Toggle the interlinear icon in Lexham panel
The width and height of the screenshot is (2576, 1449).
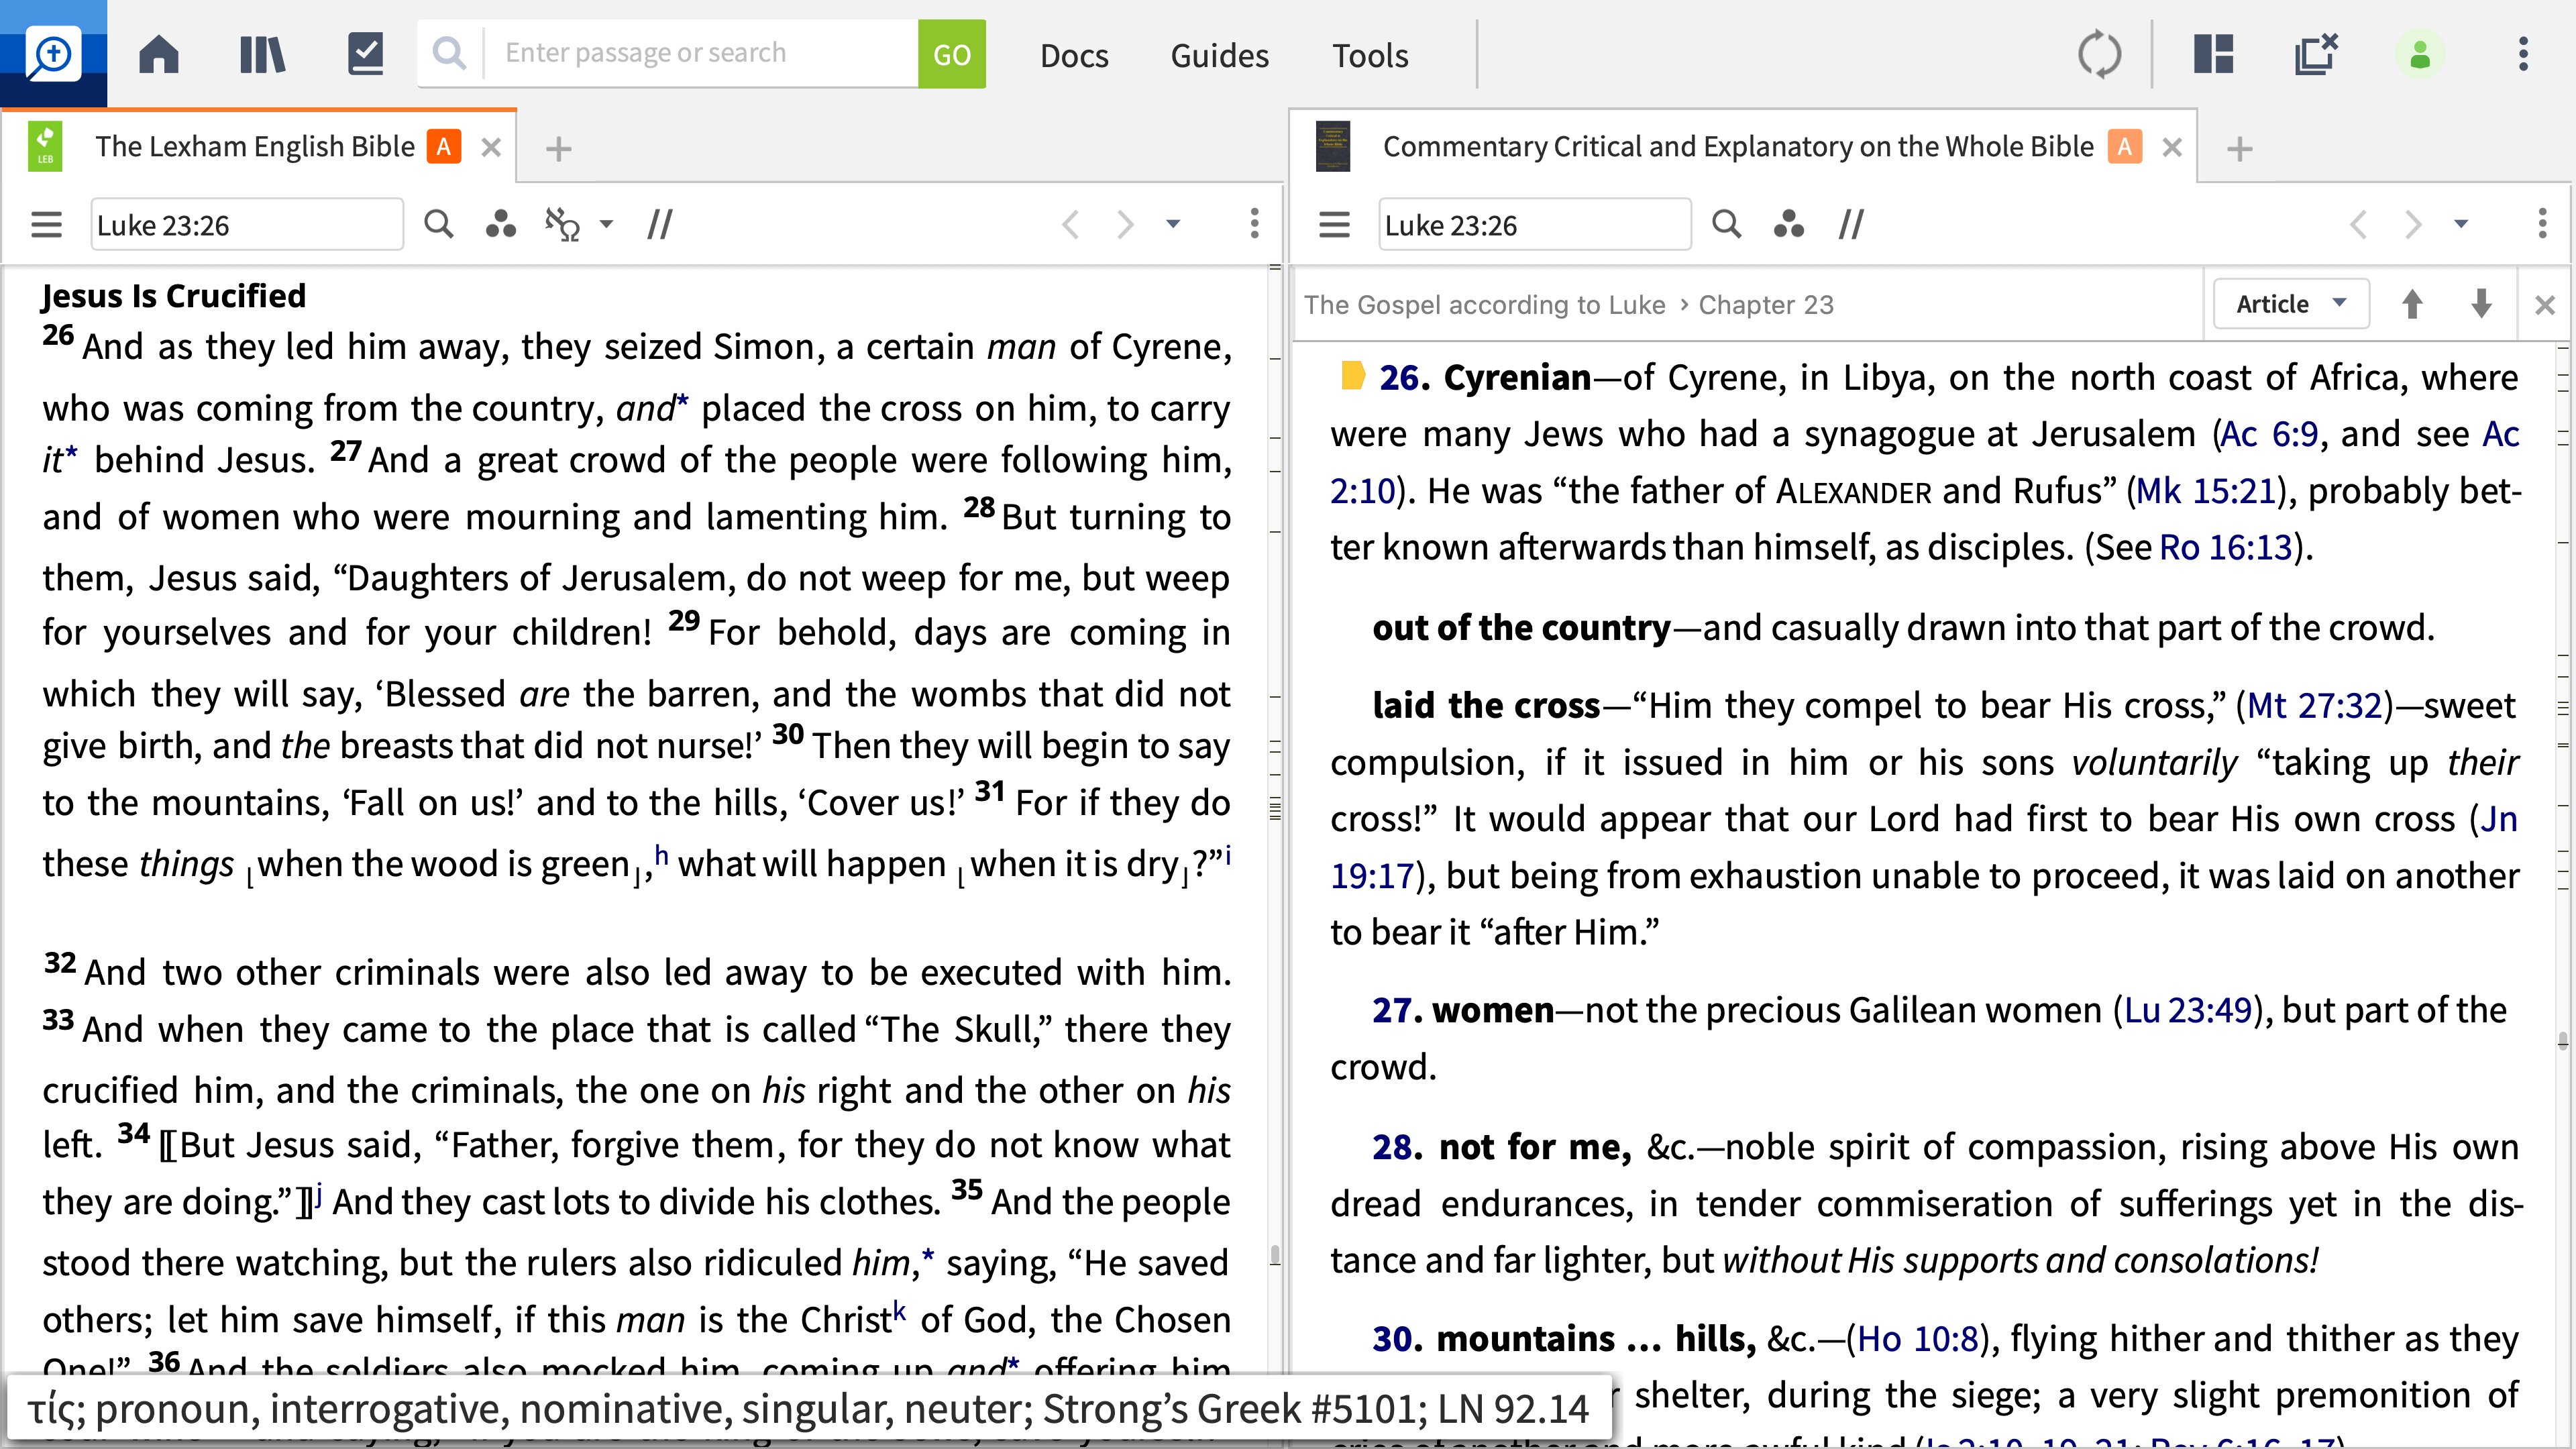click(x=562, y=224)
